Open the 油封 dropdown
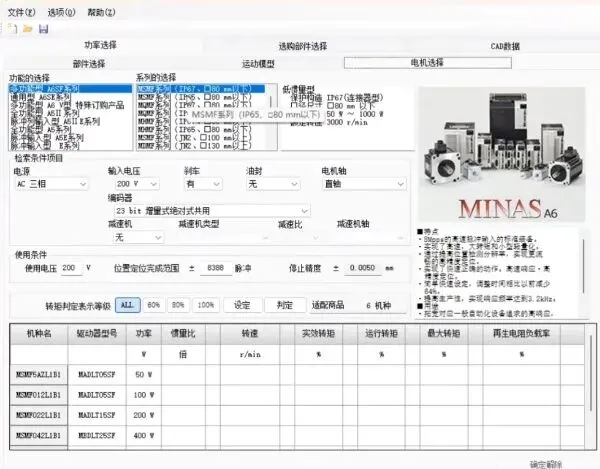The height and width of the screenshot is (469, 600). [x=273, y=184]
